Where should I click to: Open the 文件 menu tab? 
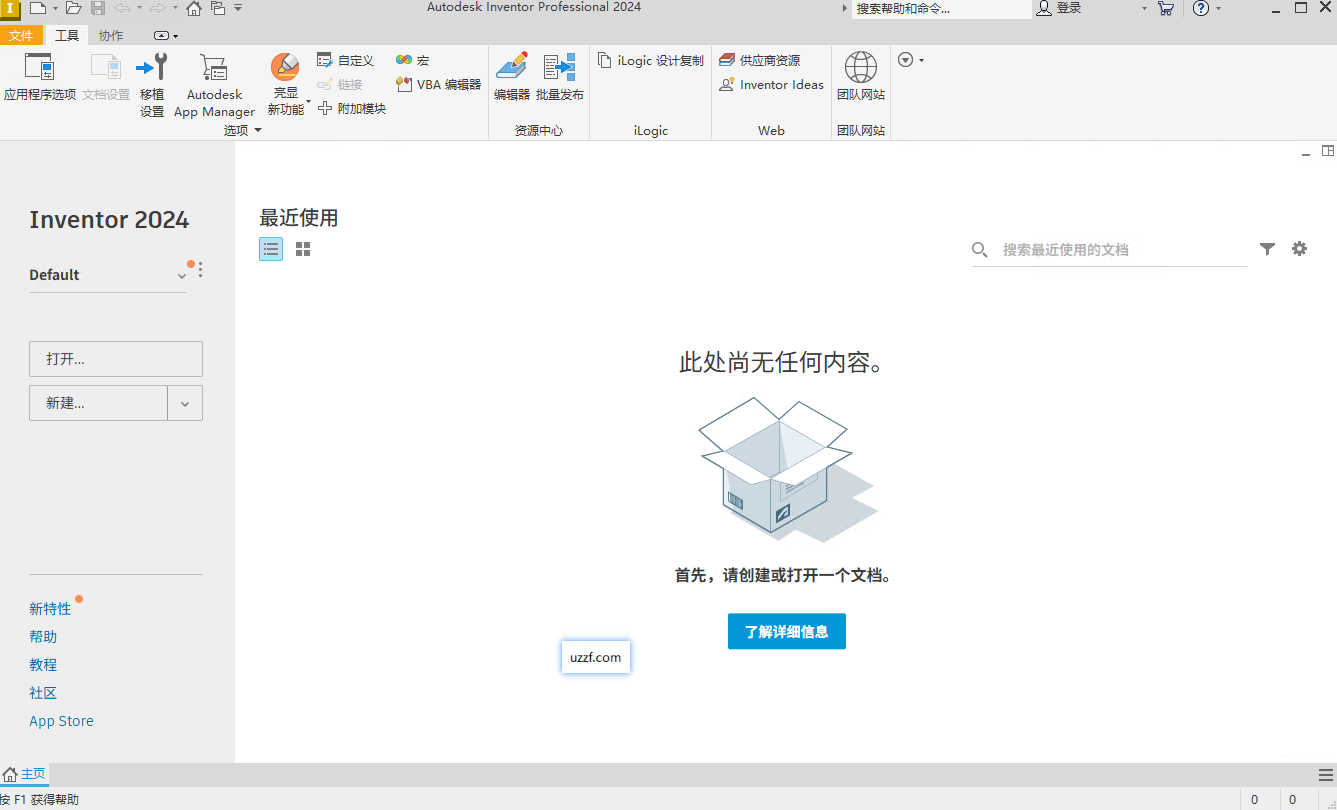[21, 36]
